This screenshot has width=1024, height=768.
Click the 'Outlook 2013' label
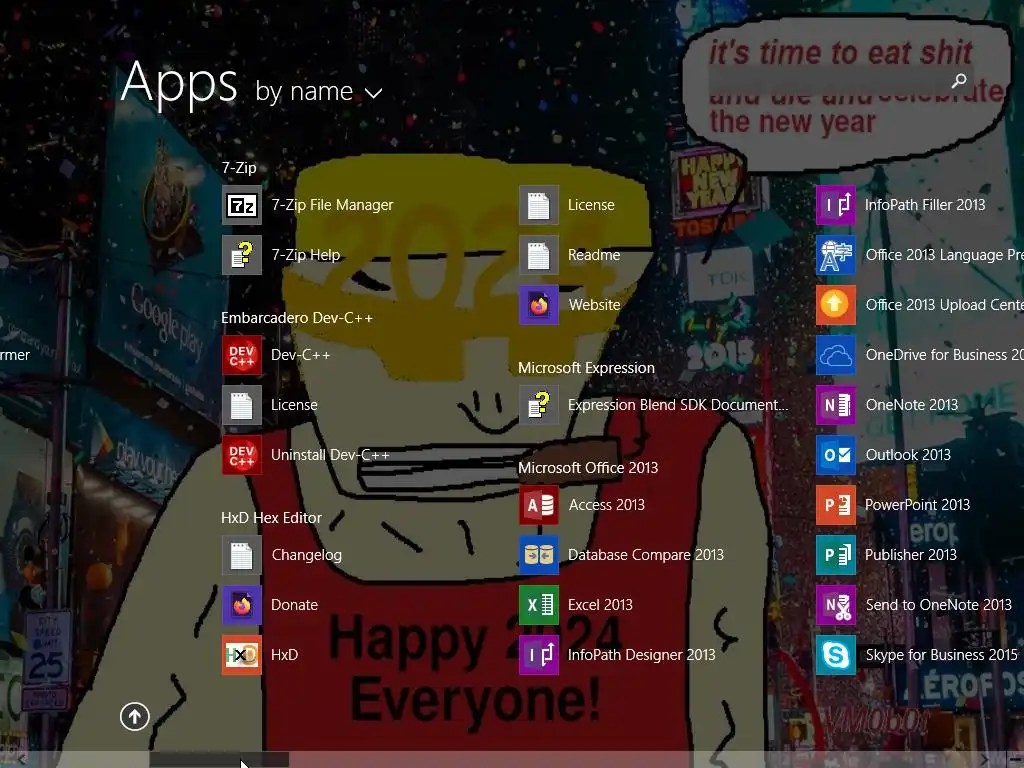pos(908,455)
